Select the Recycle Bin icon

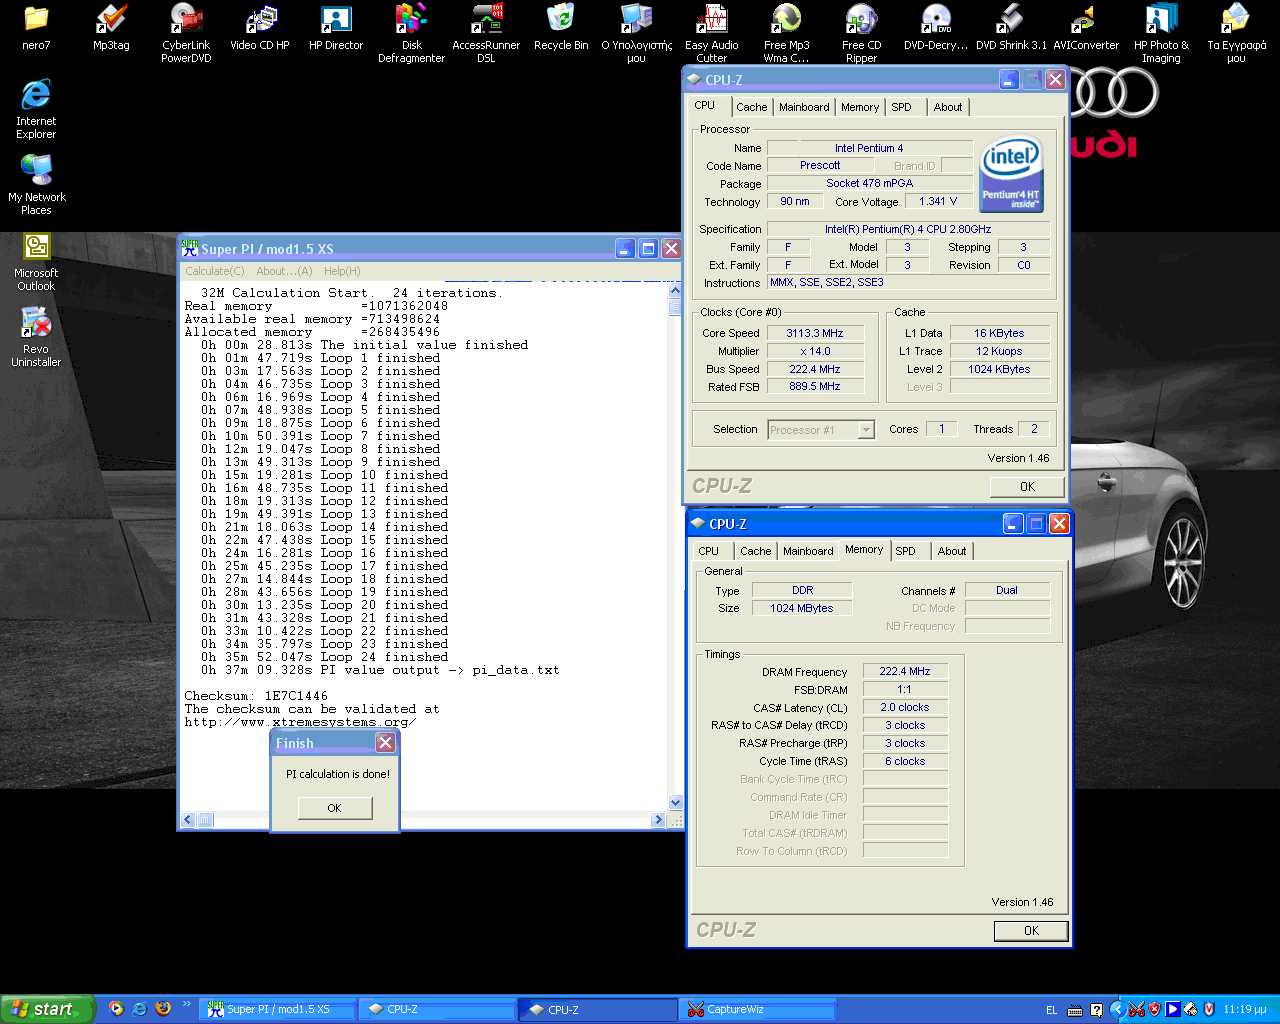[561, 27]
